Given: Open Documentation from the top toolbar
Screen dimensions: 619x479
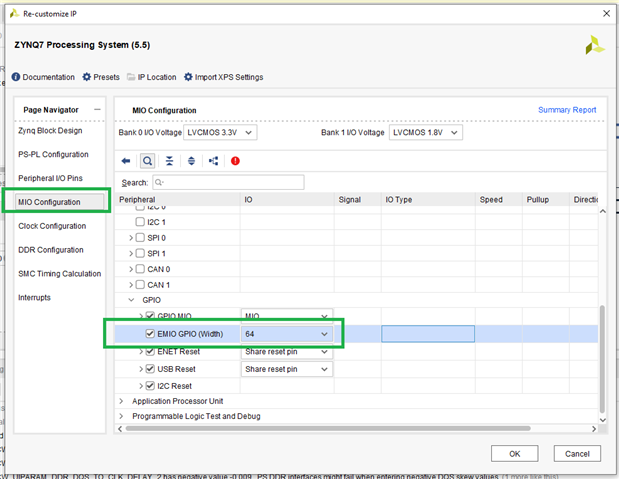Looking at the screenshot, I should coord(43,77).
